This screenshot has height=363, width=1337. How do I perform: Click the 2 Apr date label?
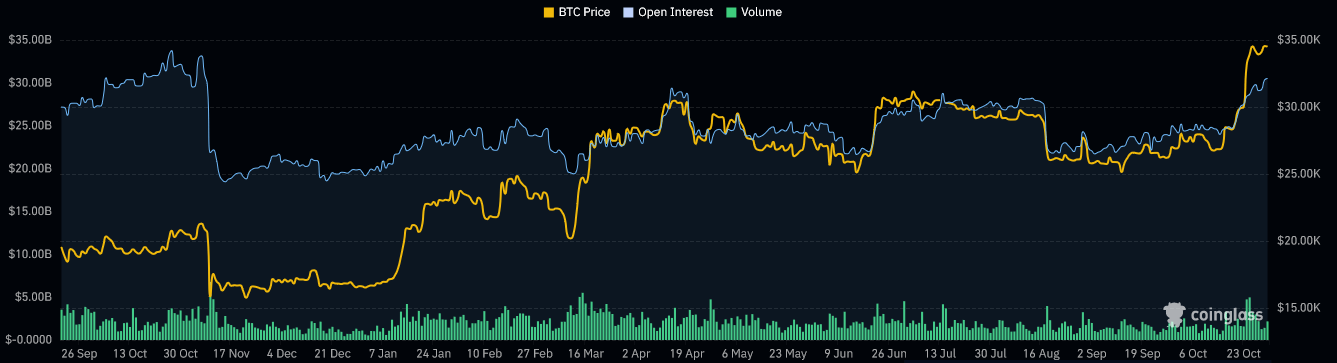pyautogui.click(x=636, y=354)
